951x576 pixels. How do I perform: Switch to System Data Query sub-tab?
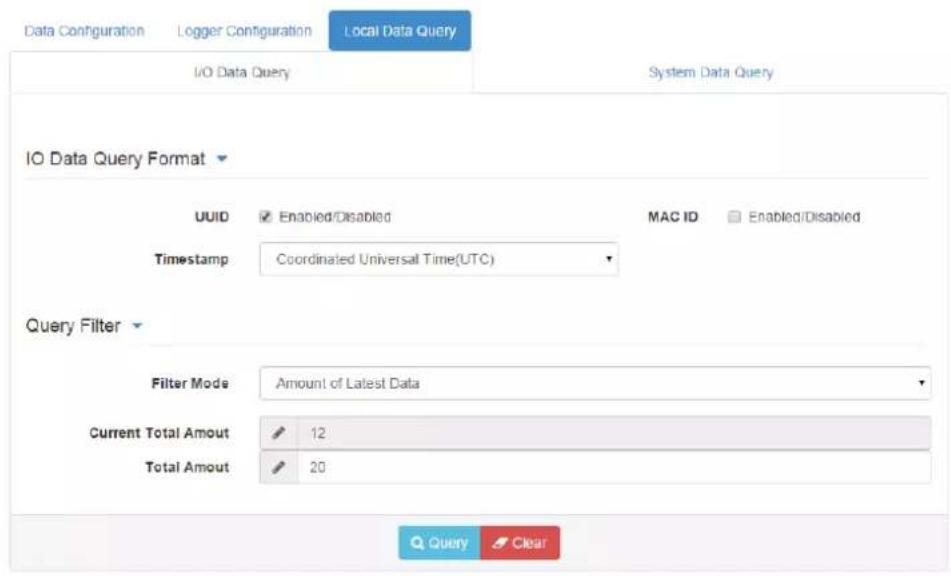tap(711, 72)
